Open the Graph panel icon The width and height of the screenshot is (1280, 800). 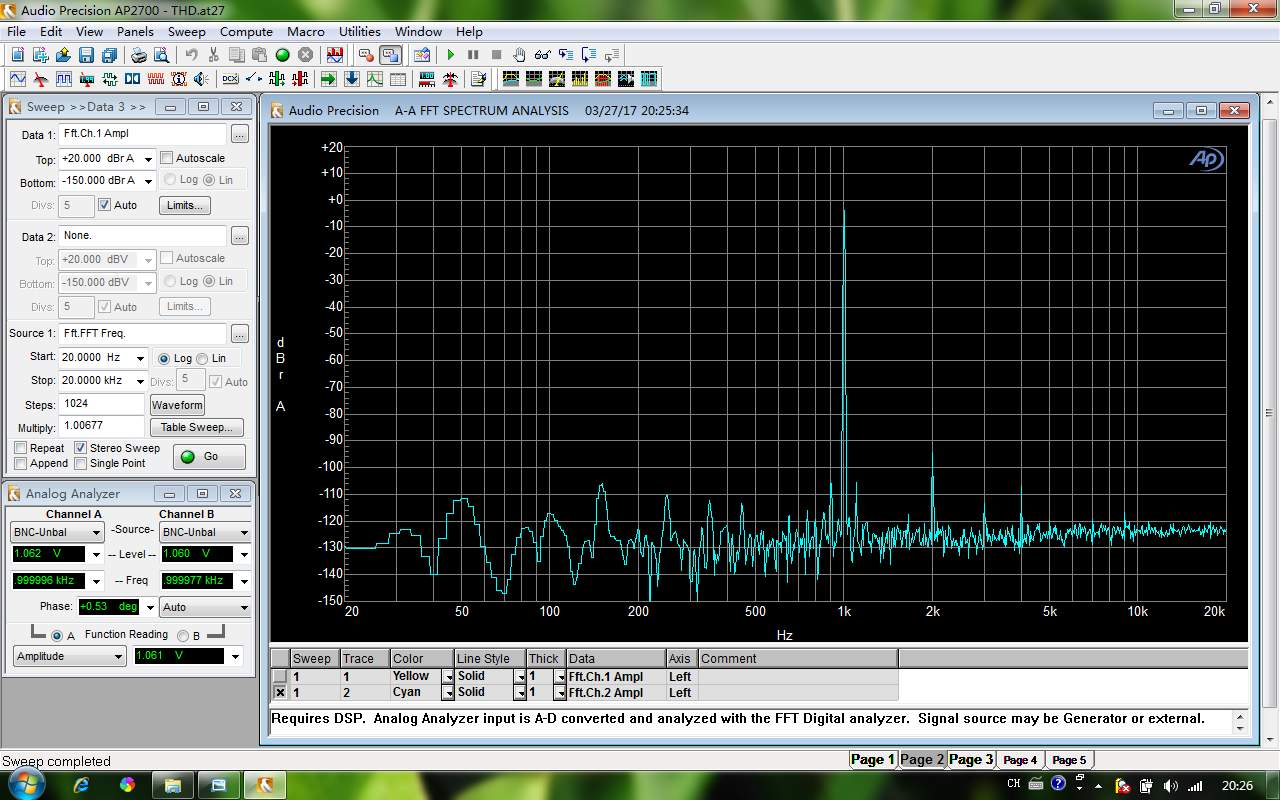point(374,78)
